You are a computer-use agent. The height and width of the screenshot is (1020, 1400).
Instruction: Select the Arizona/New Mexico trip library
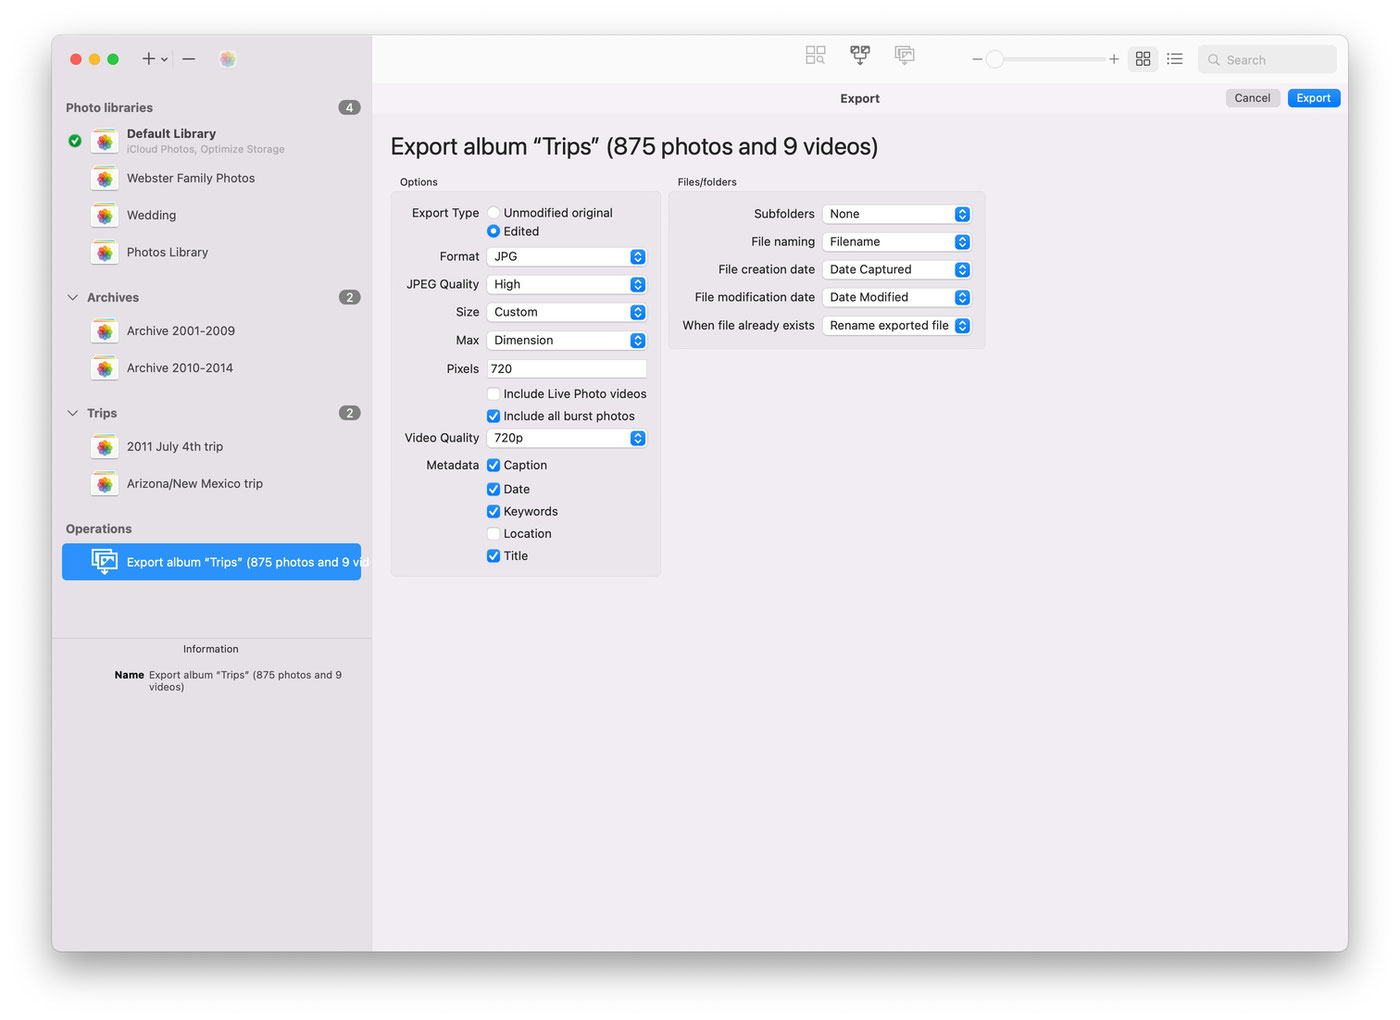[x=194, y=484]
